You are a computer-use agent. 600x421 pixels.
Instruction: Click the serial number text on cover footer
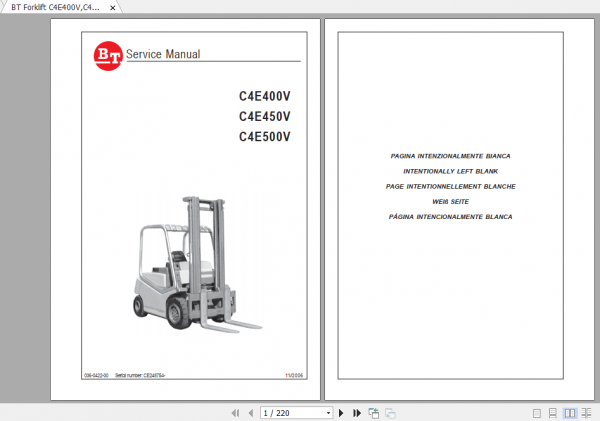click(140, 375)
